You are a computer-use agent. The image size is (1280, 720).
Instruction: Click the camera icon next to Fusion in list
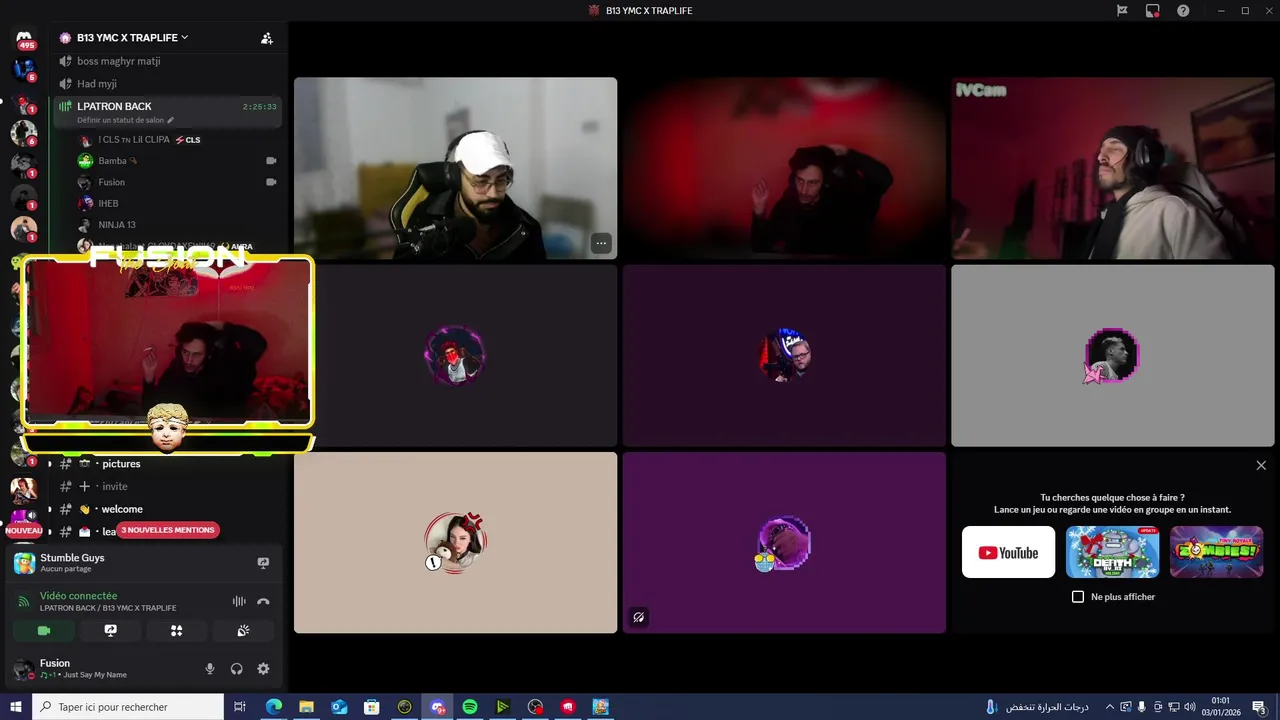(x=271, y=182)
